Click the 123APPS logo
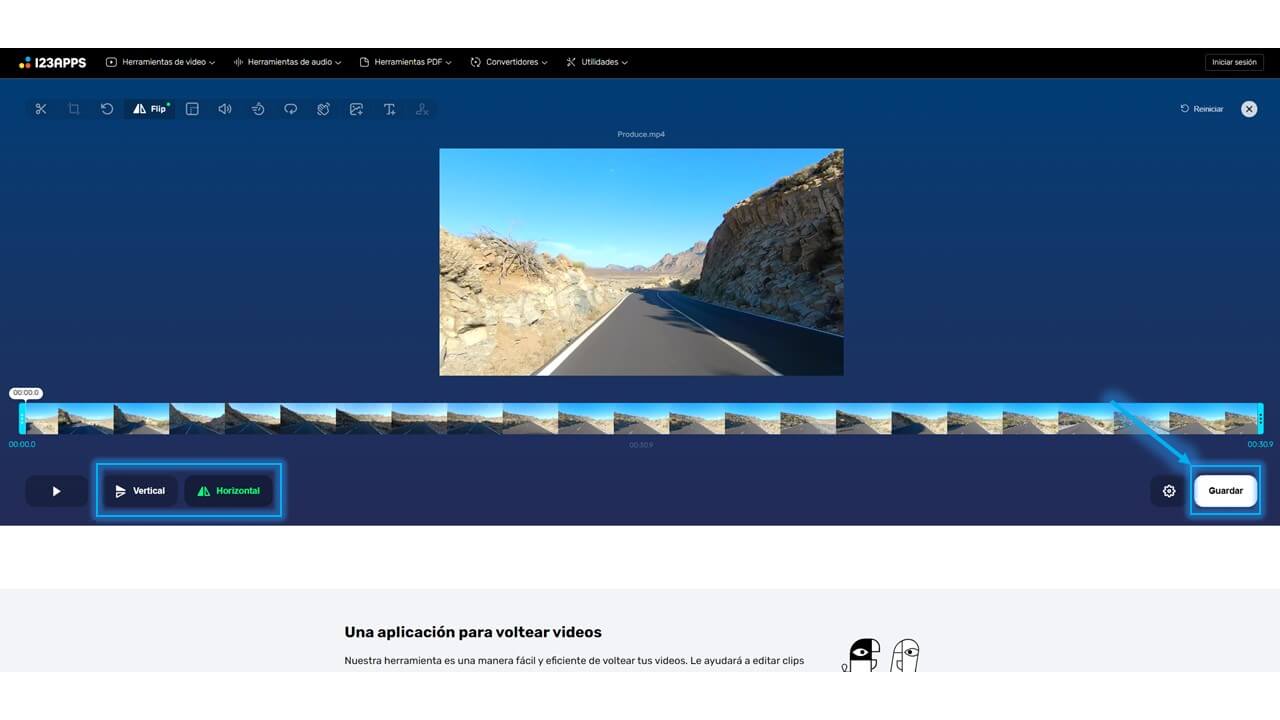 point(53,62)
